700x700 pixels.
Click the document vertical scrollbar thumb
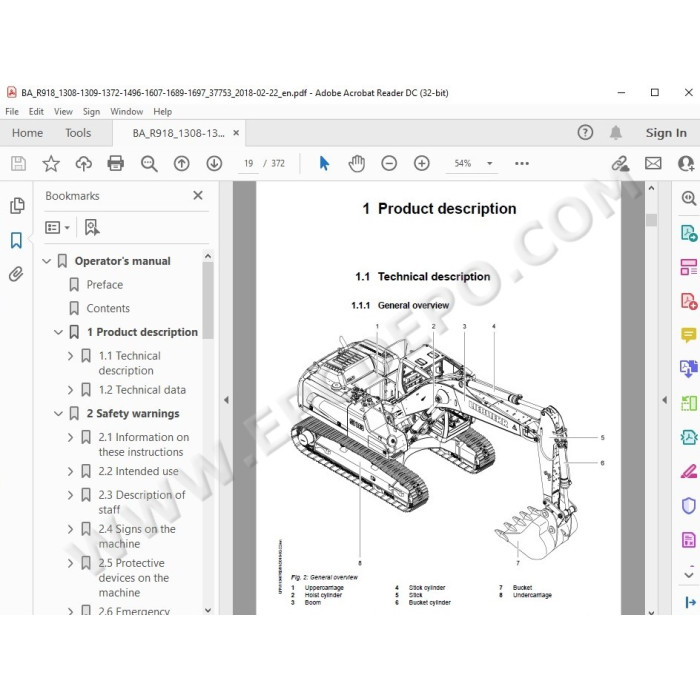coord(651,220)
